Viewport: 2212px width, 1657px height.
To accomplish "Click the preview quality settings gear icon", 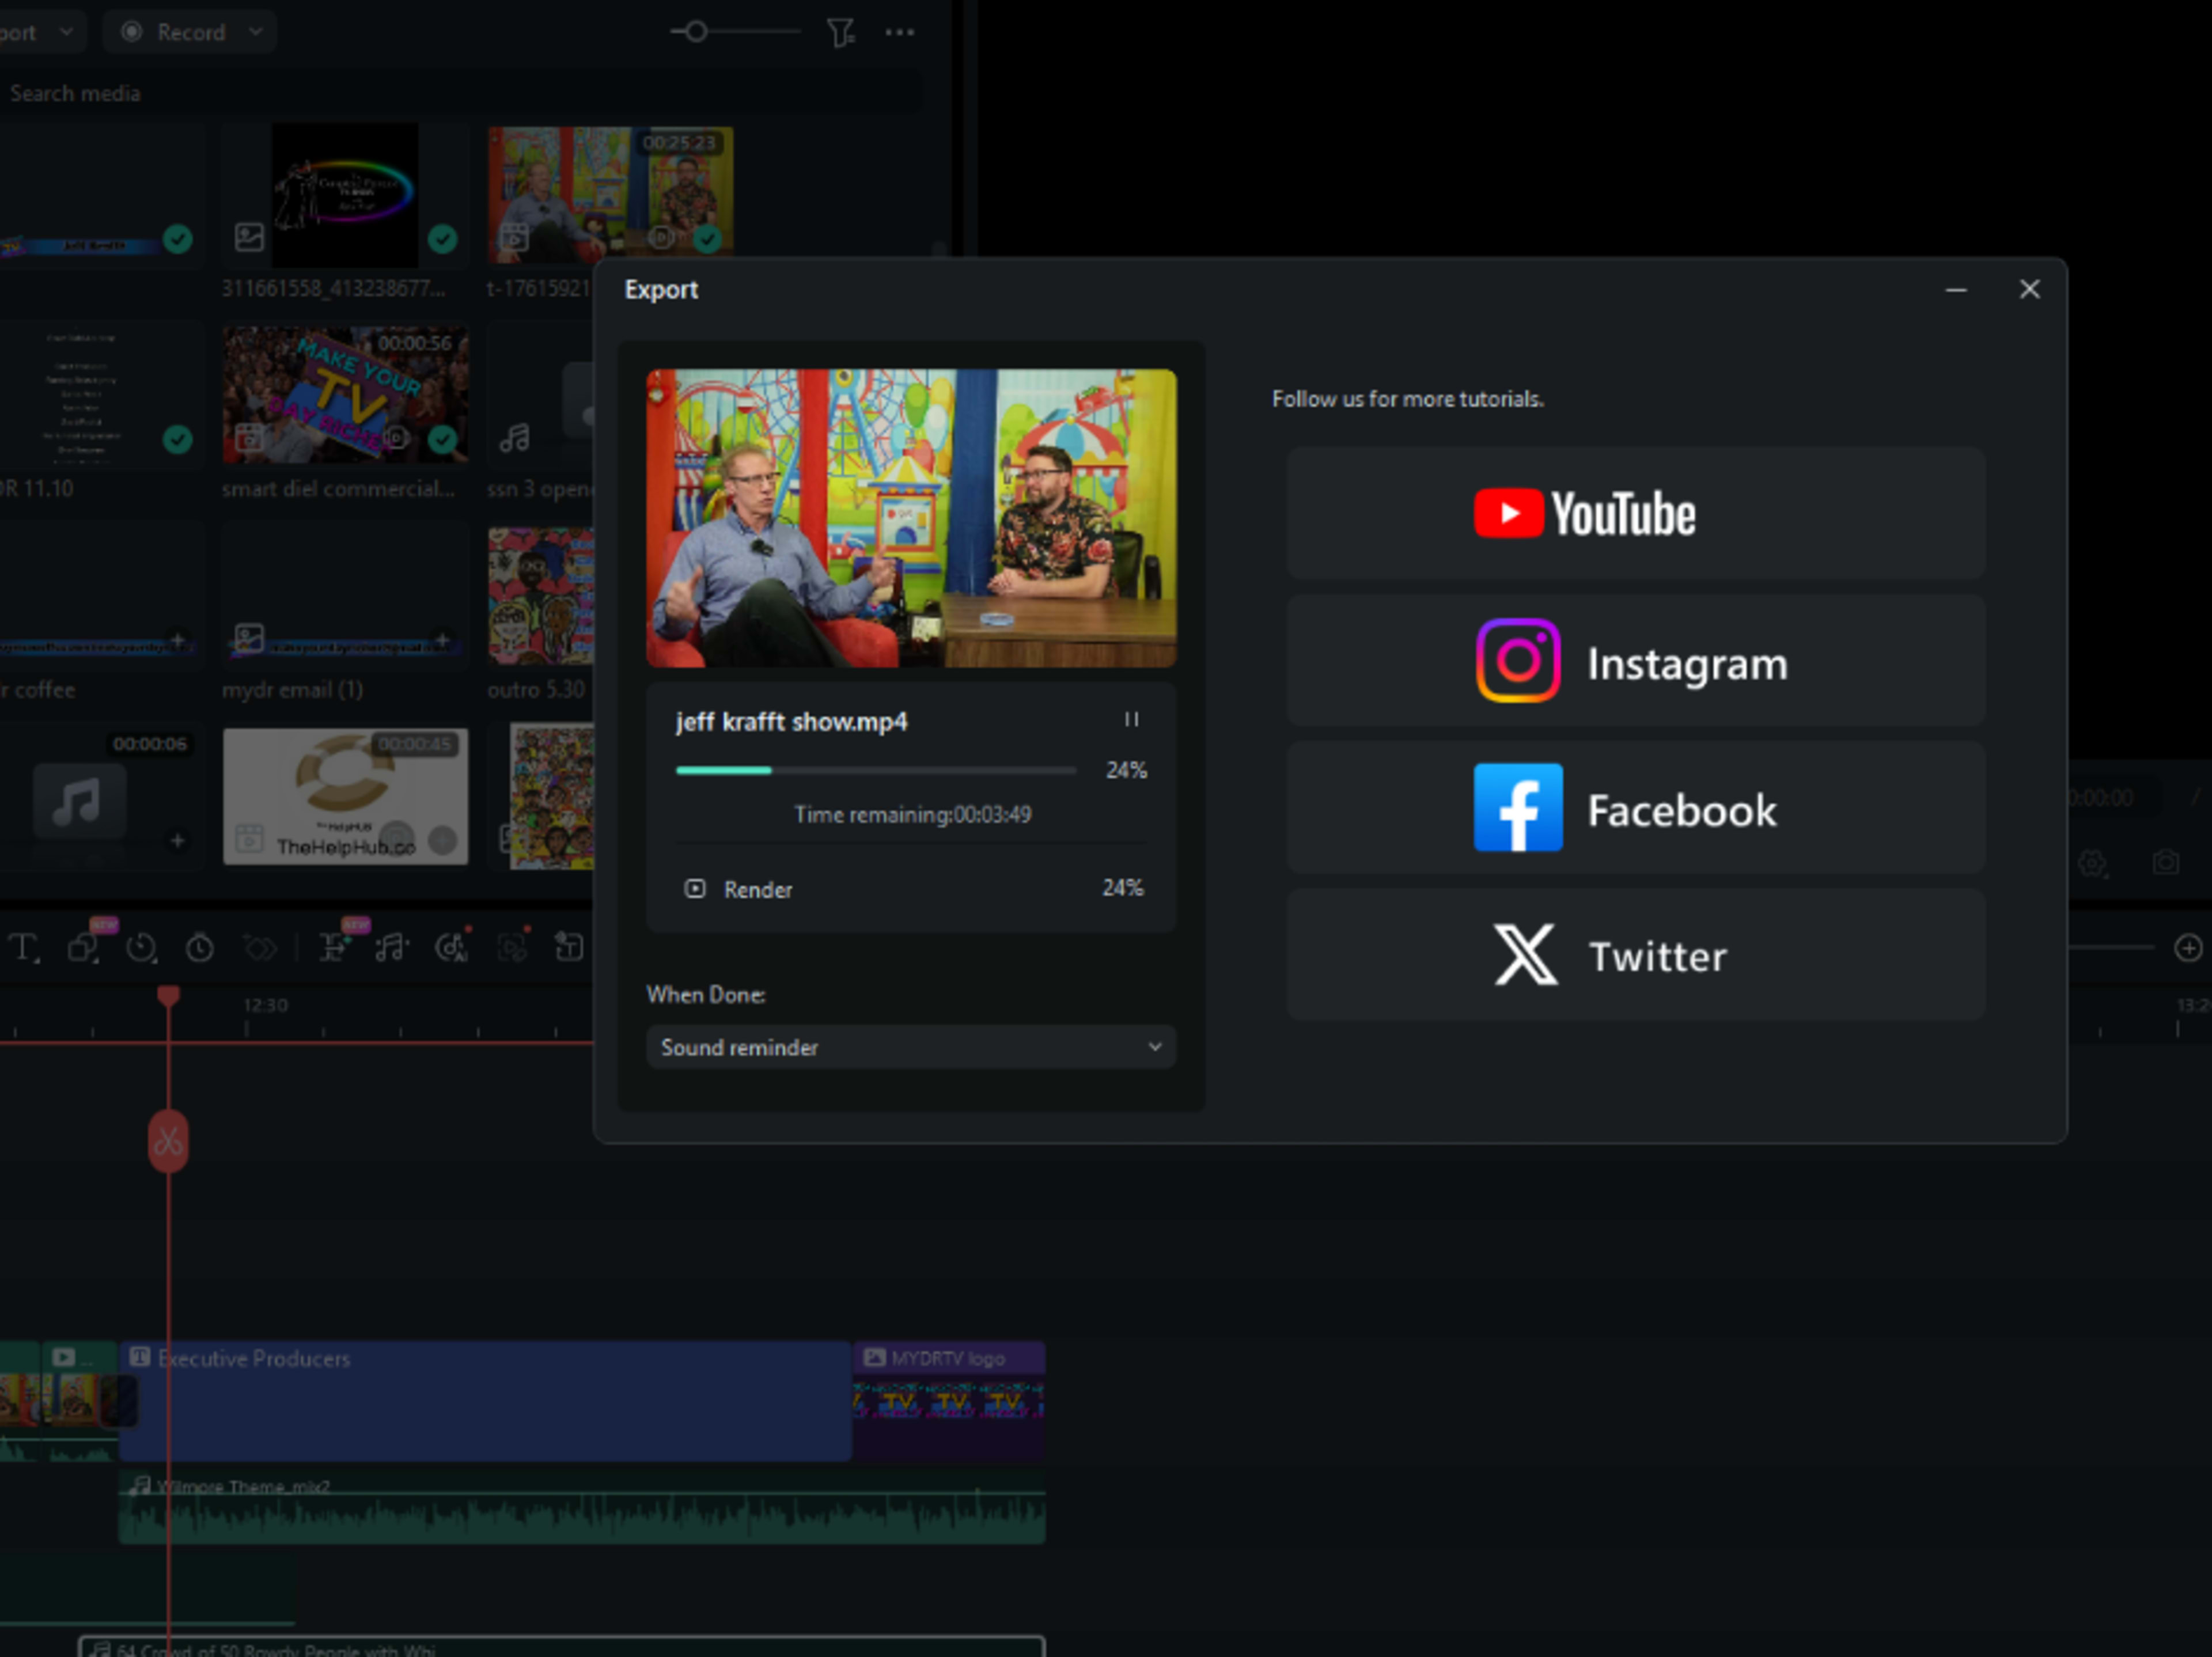I will 2093,863.
